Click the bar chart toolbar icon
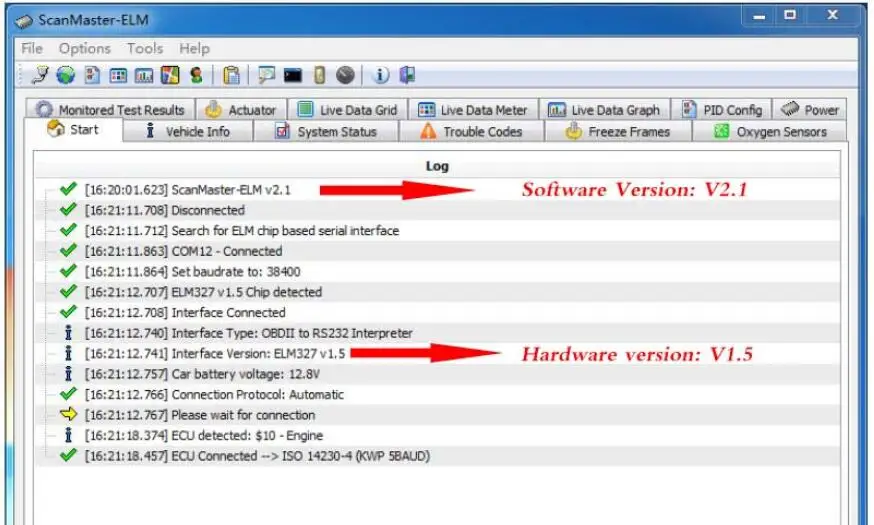The image size is (874, 525). (x=144, y=75)
